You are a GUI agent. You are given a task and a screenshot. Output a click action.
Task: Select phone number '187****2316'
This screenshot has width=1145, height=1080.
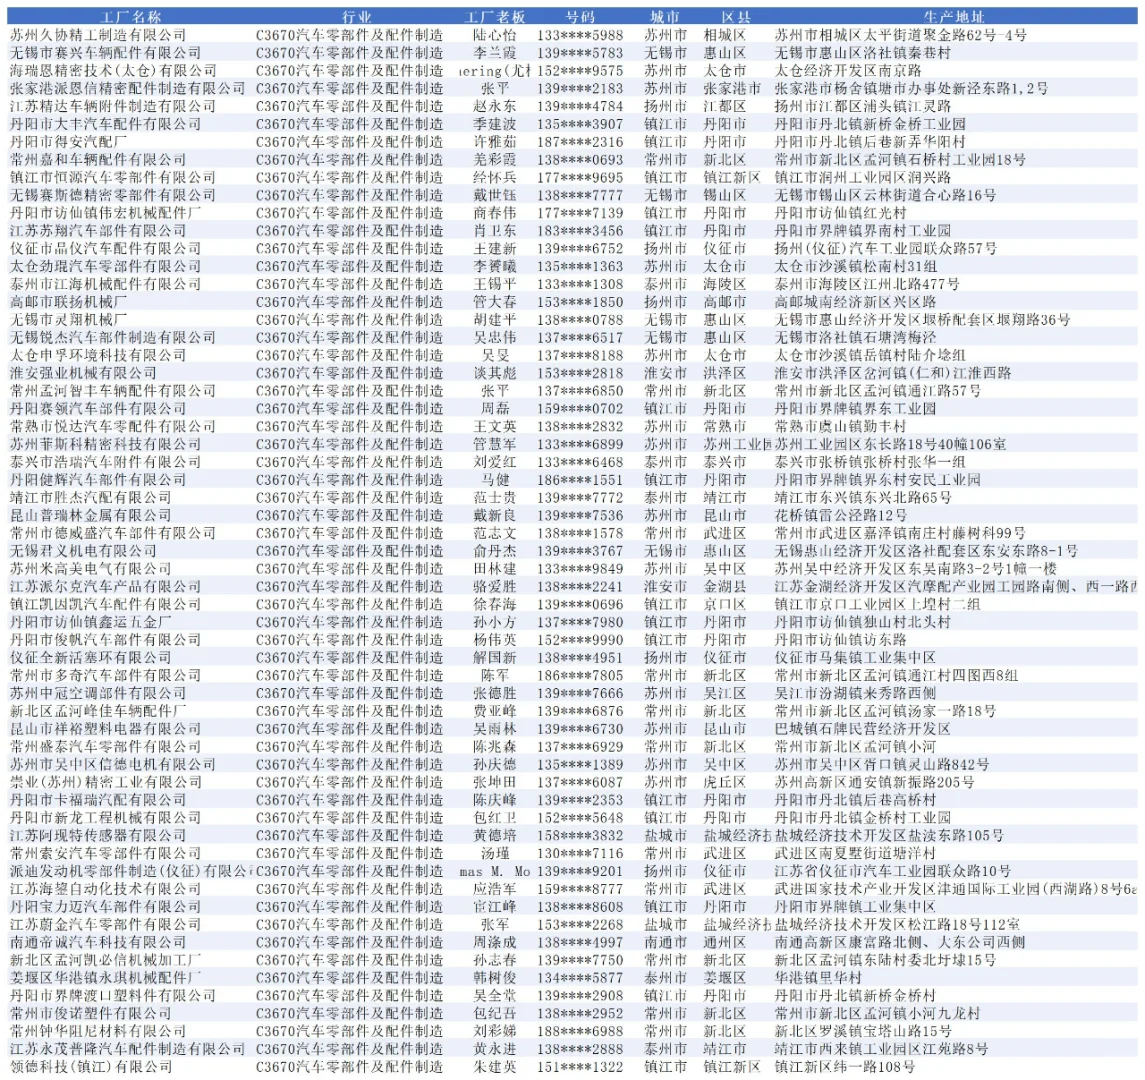tap(581, 142)
